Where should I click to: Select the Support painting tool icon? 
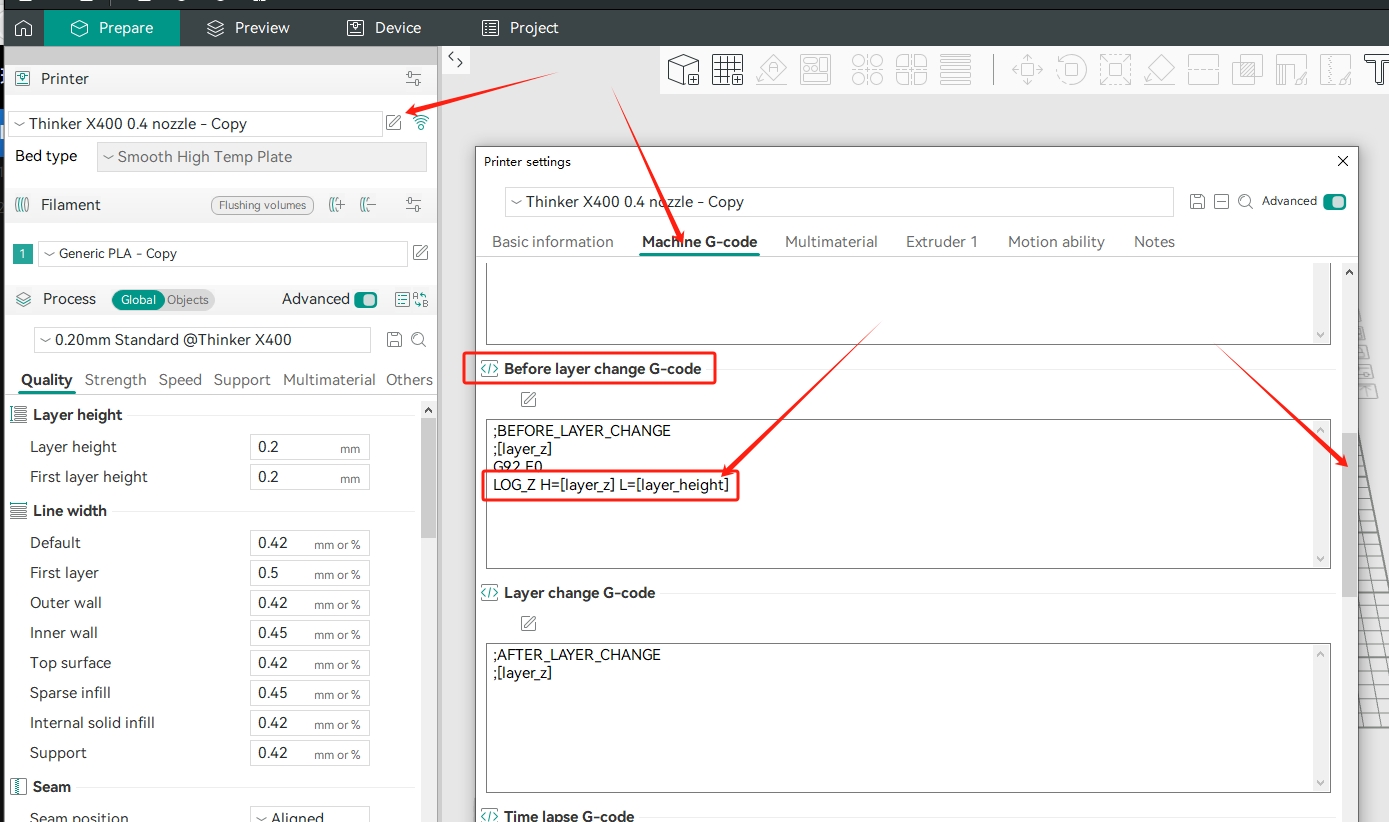pyautogui.click(x=1291, y=69)
